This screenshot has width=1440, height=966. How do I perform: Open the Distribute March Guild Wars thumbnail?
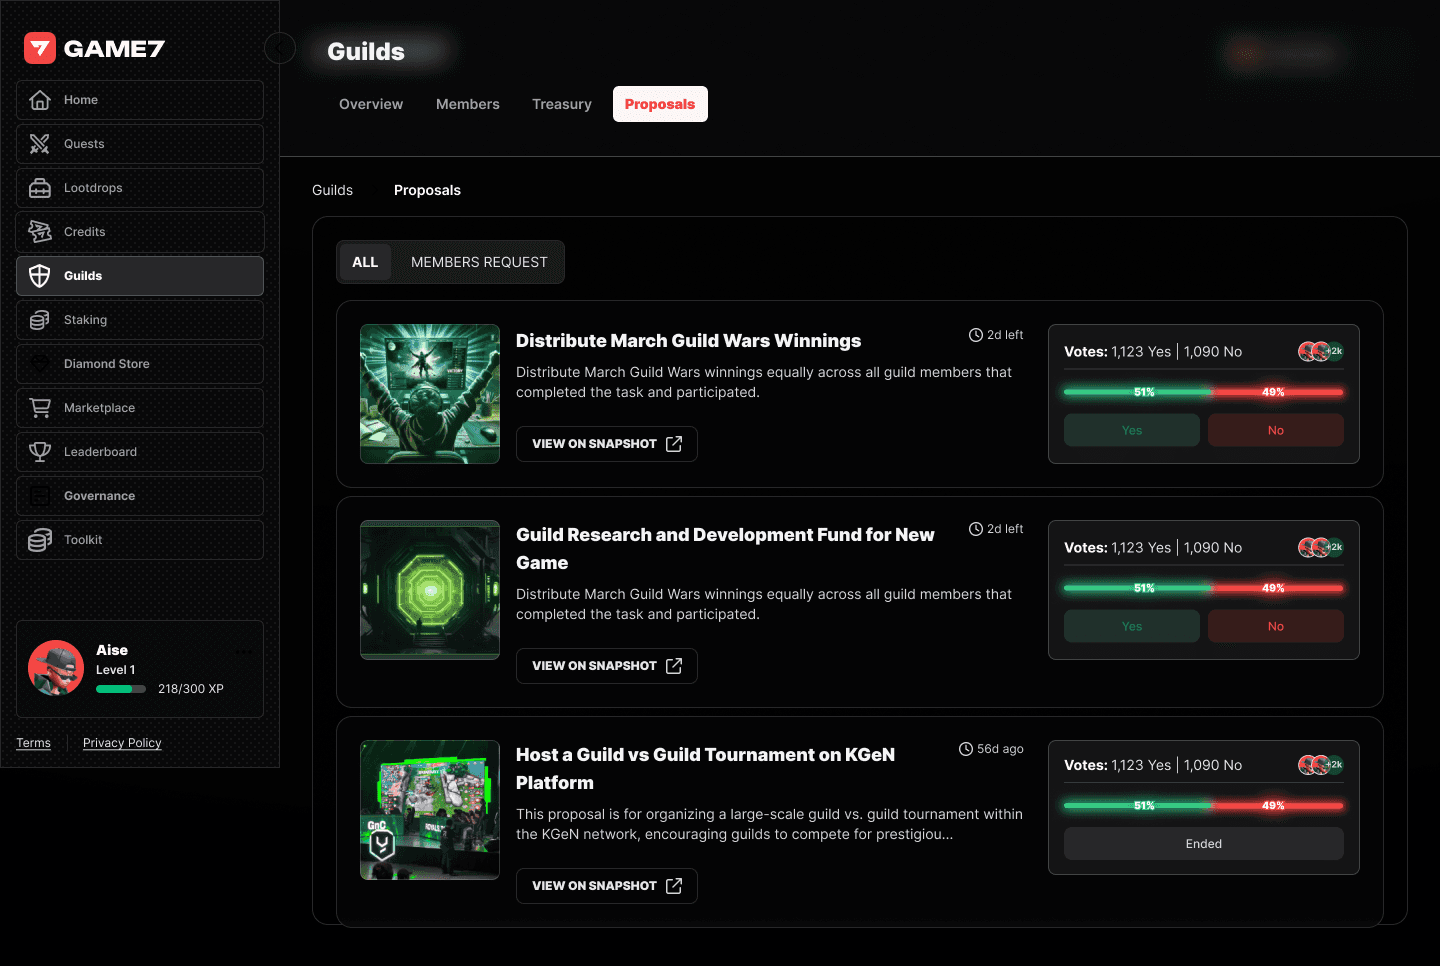(x=430, y=394)
